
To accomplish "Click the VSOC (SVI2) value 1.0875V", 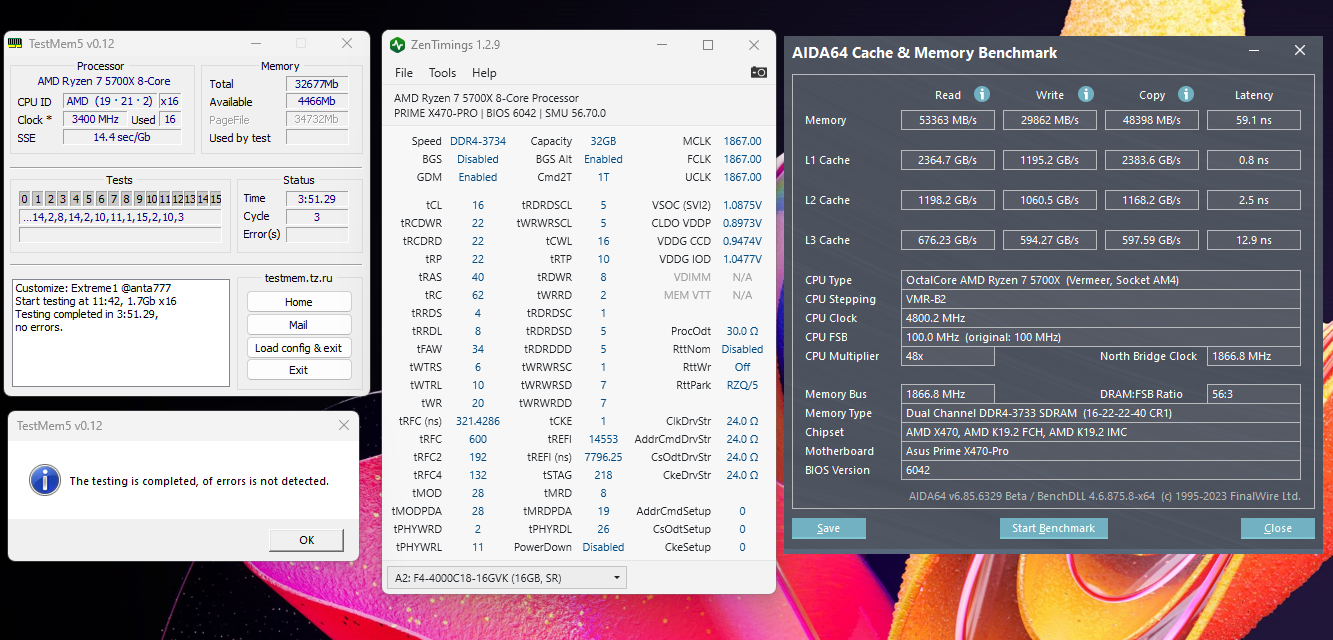I will (x=742, y=205).
